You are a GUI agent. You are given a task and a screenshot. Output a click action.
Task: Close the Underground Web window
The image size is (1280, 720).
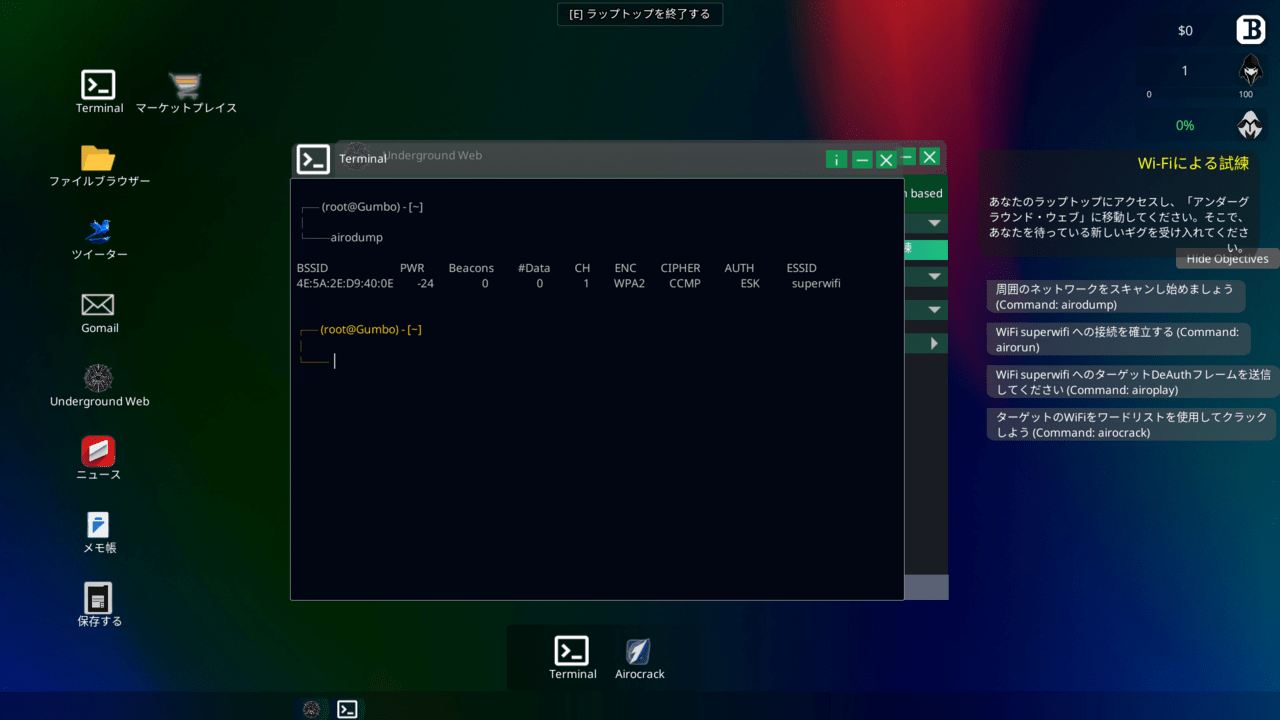pos(930,156)
